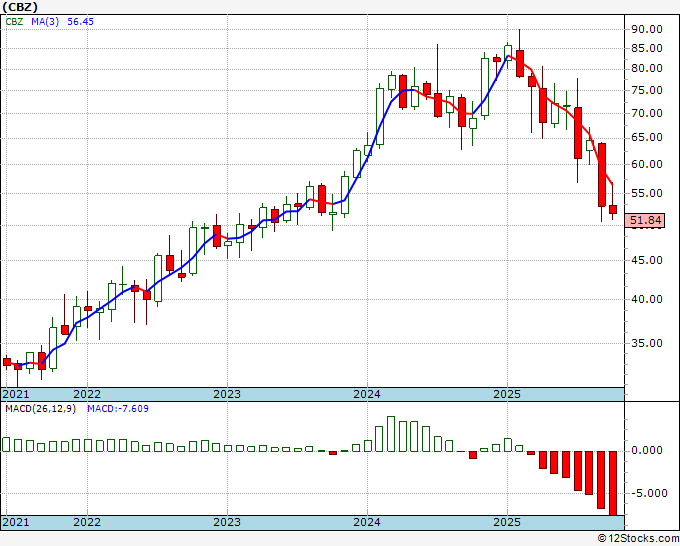The image size is (680, 546).
Task: Select the 51.84 current price tag
Action: (x=646, y=220)
